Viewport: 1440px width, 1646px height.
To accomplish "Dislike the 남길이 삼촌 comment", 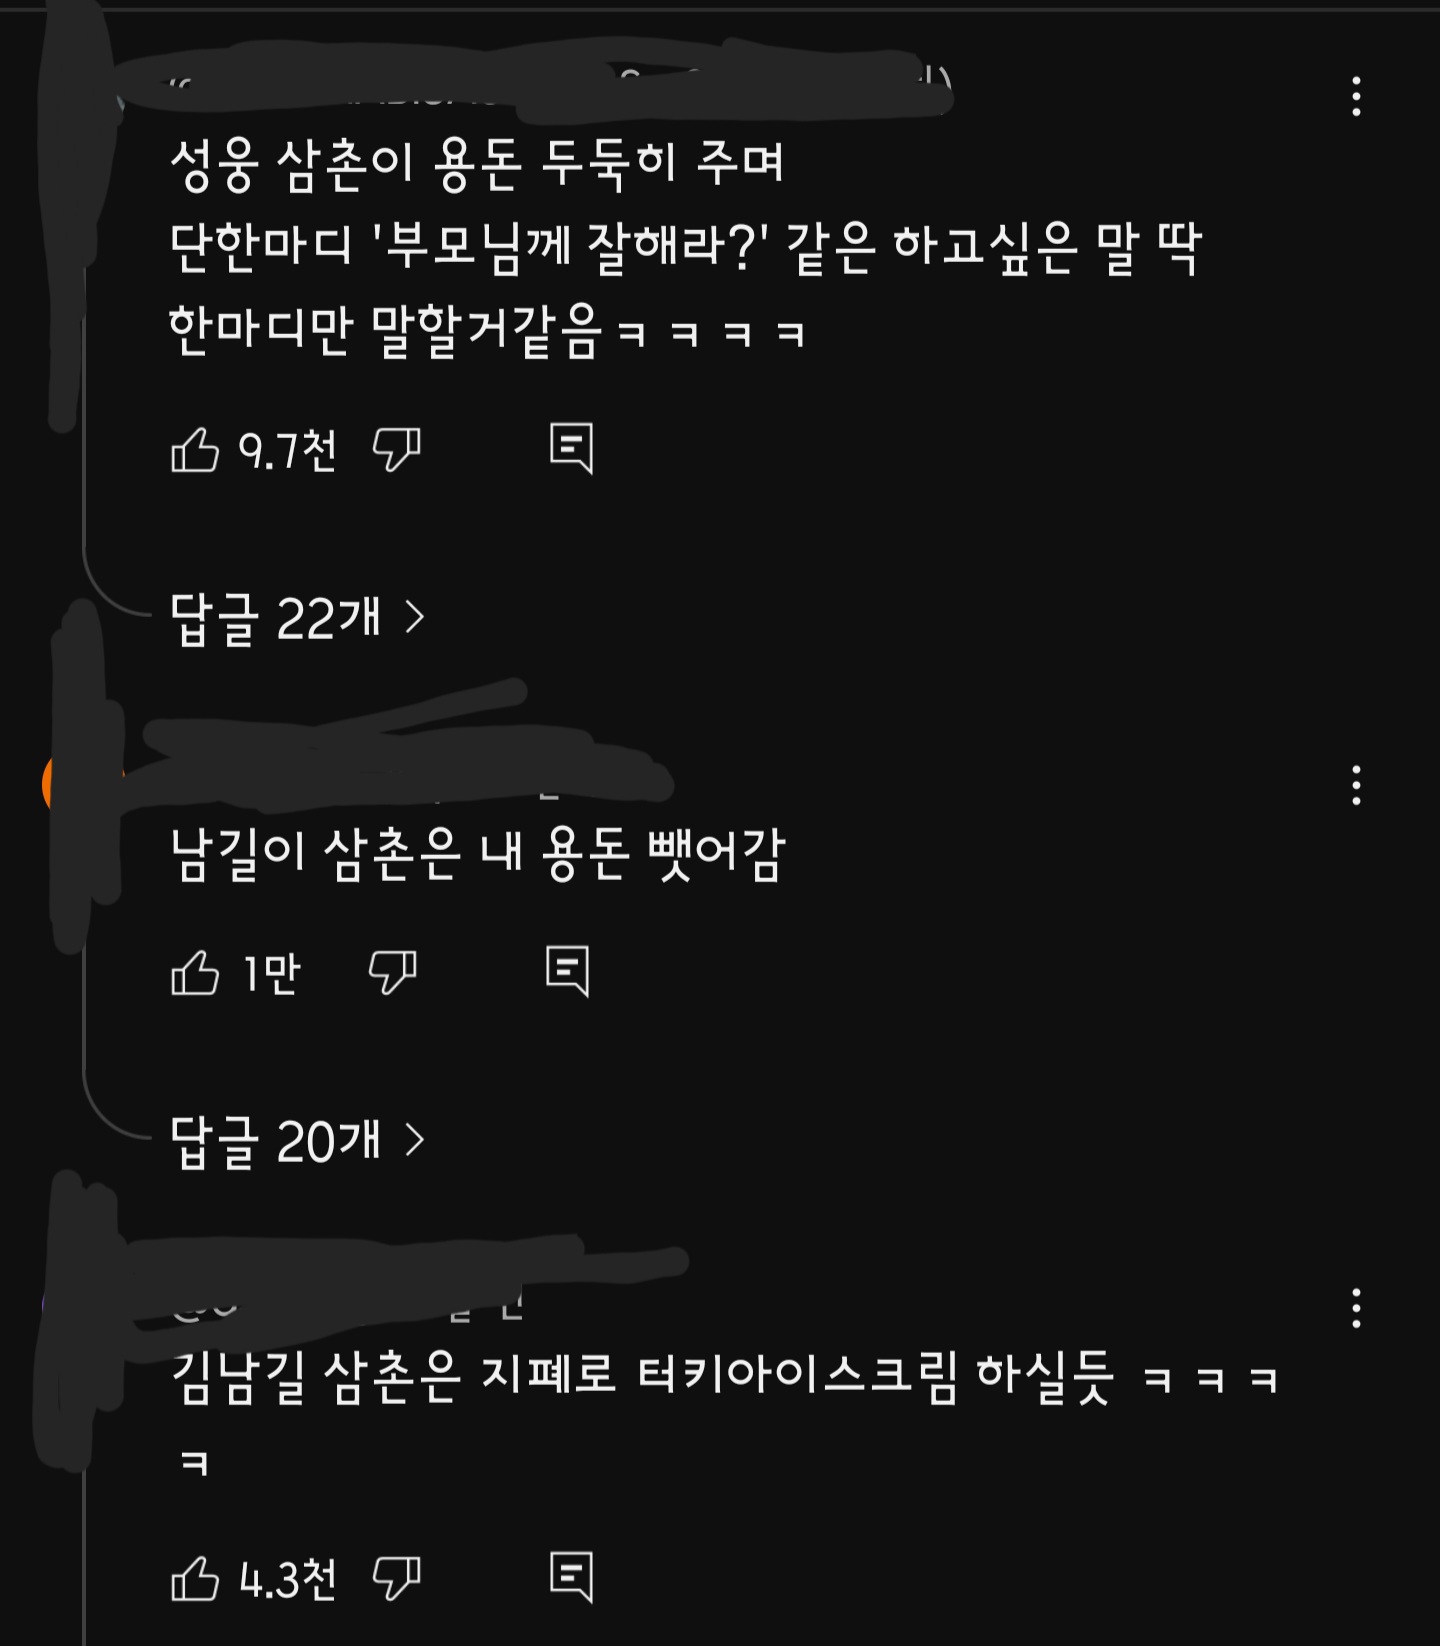I will coord(392,972).
